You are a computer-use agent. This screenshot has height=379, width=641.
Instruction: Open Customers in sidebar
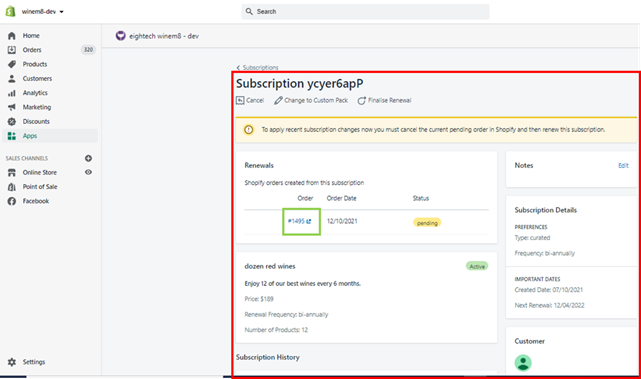pyautogui.click(x=37, y=78)
